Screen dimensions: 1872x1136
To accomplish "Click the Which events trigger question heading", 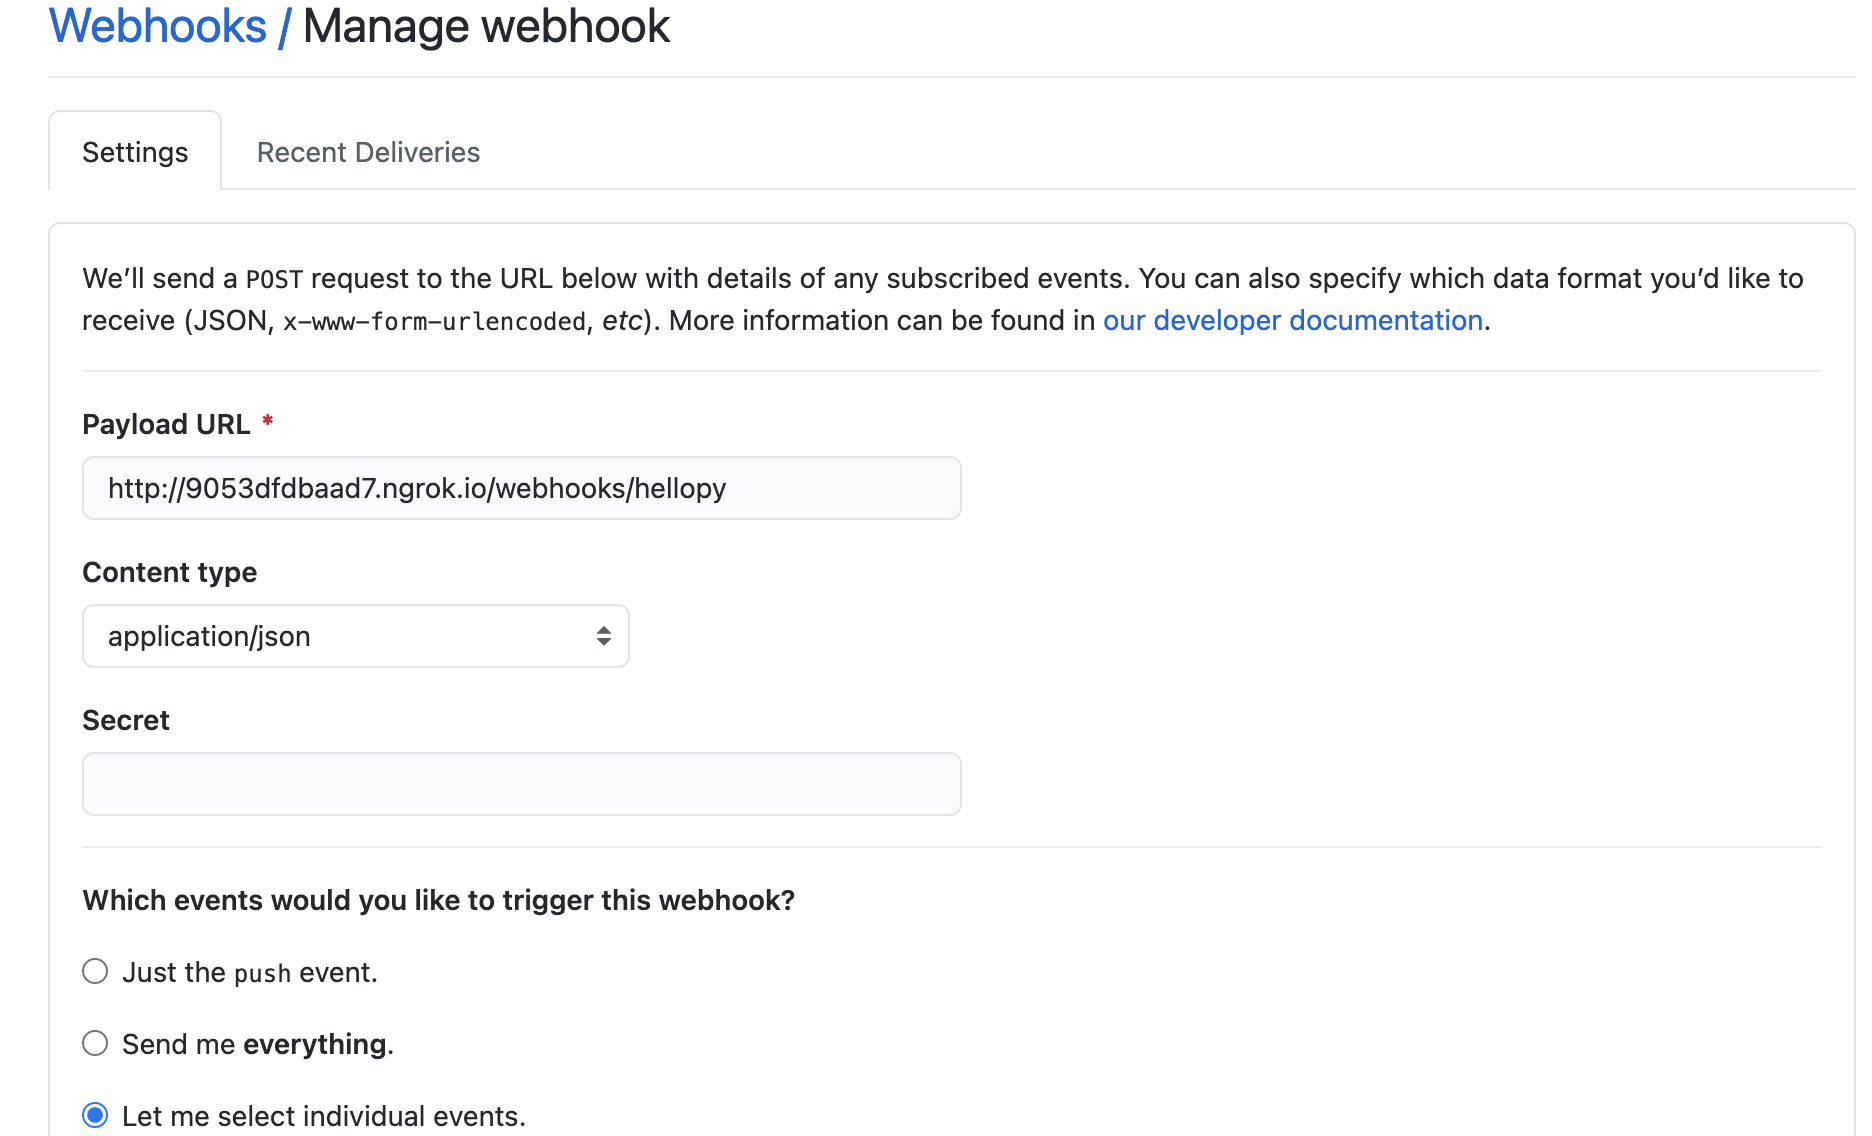I will [438, 900].
